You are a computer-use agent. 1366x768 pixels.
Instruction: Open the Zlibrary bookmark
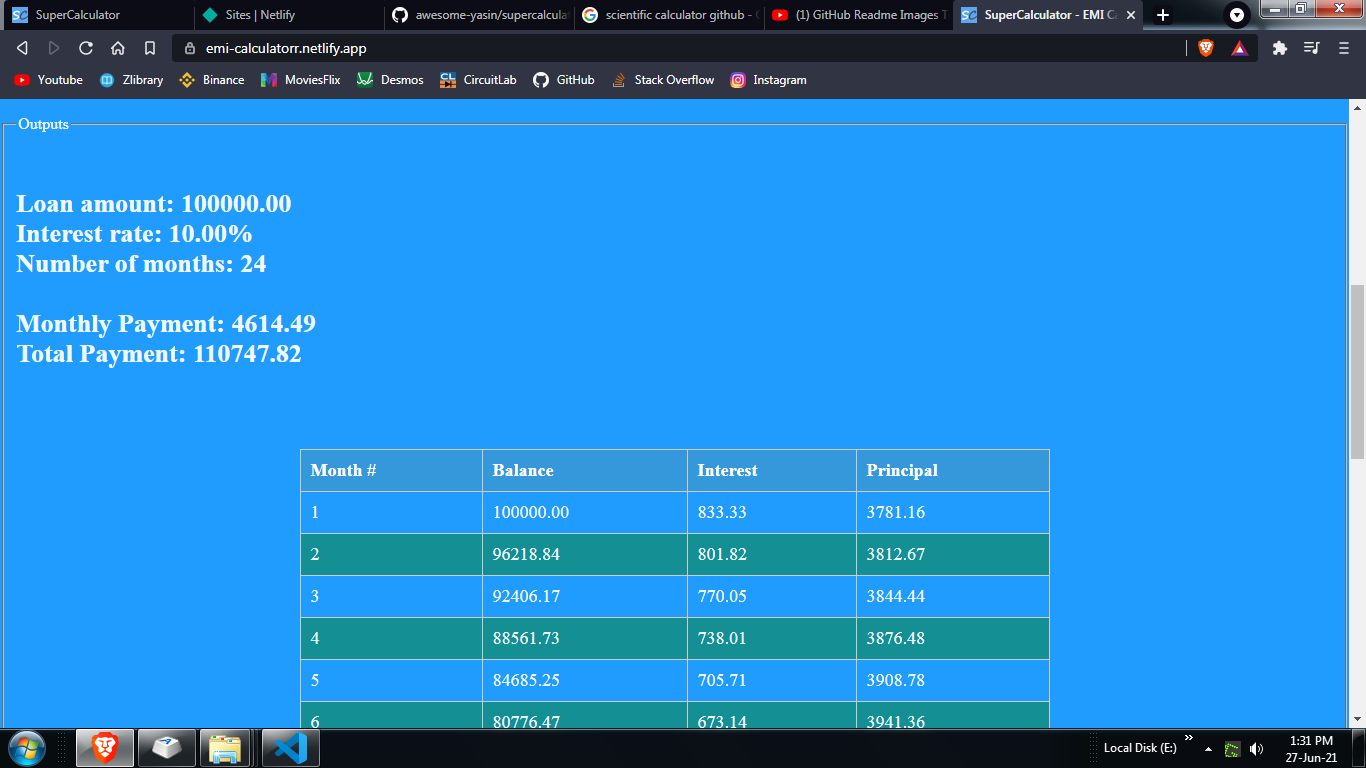(x=131, y=80)
